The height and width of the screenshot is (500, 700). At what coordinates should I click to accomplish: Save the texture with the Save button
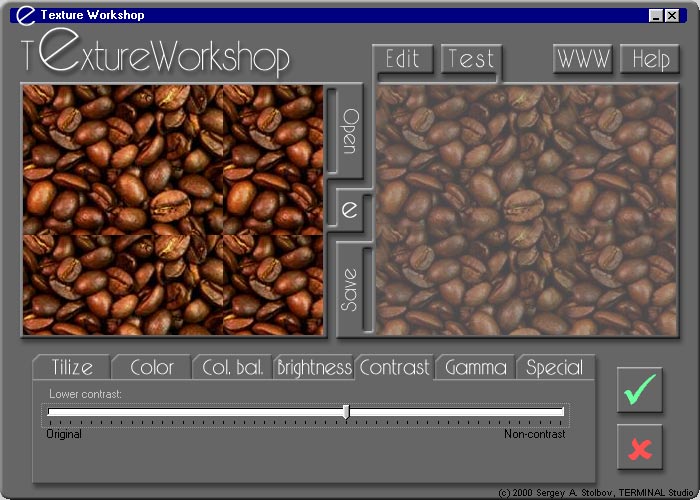[349, 289]
